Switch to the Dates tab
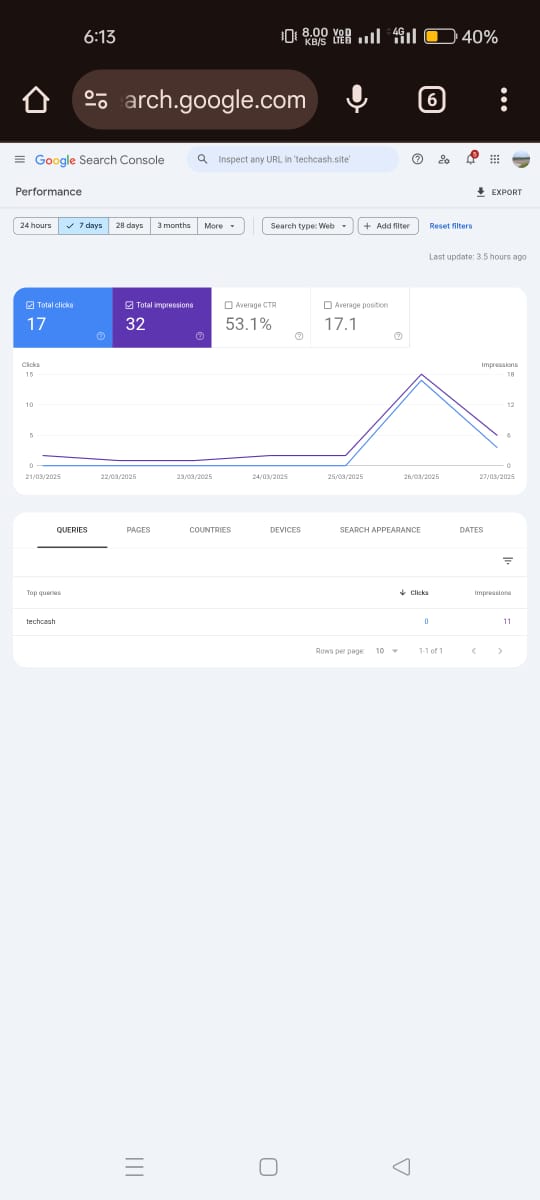 [471, 530]
